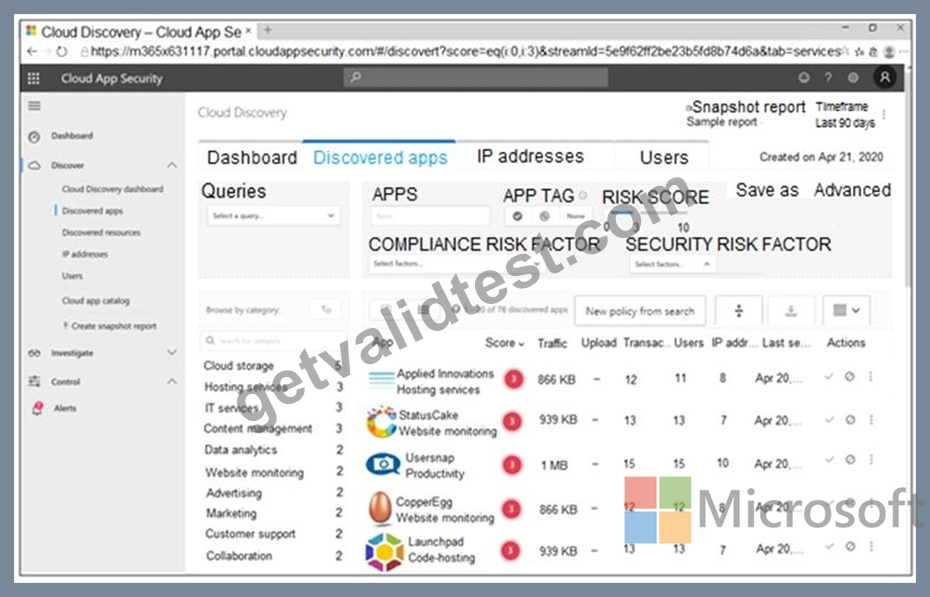930x597 pixels.
Task: Select the sanctioned app tag filter
Action: (517, 216)
